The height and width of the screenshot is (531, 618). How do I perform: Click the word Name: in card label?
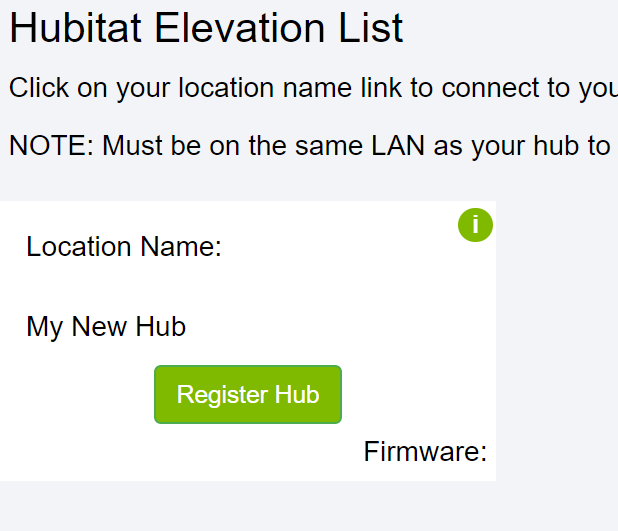pyautogui.click(x=181, y=247)
